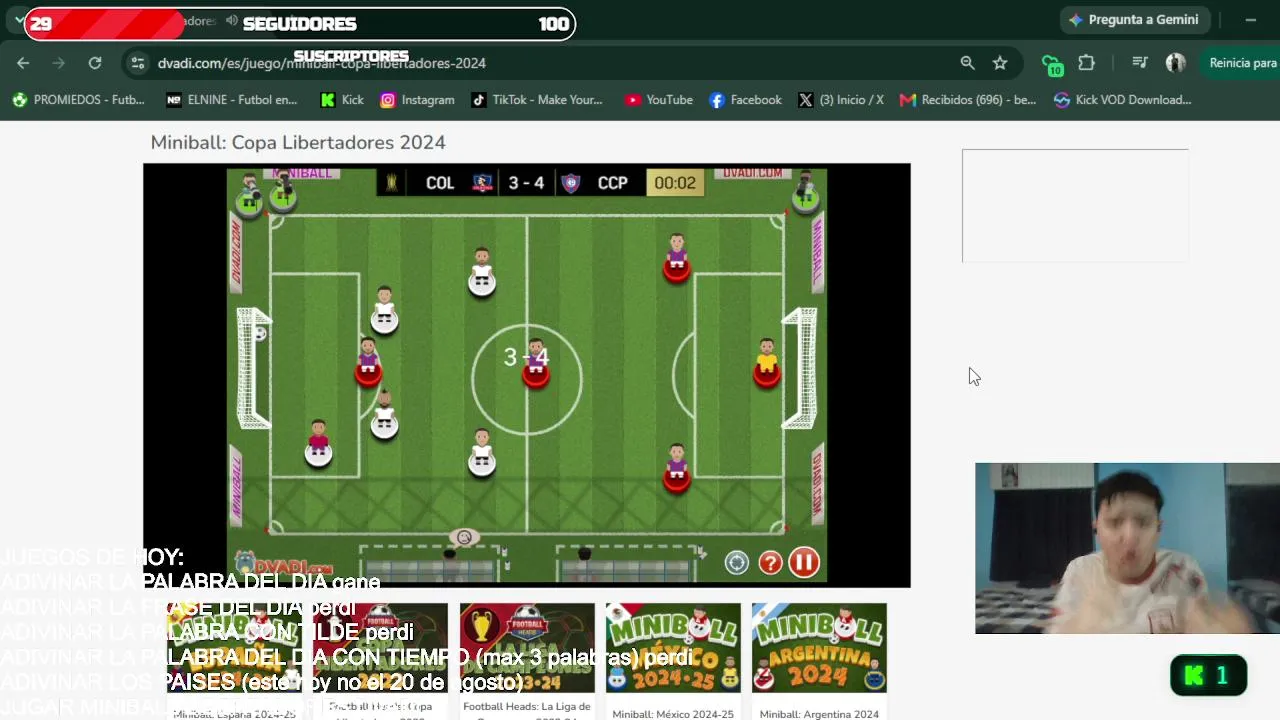Open the Football Heads La Liga thumbnail
This screenshot has height=720, width=1280.
pyautogui.click(x=527, y=648)
